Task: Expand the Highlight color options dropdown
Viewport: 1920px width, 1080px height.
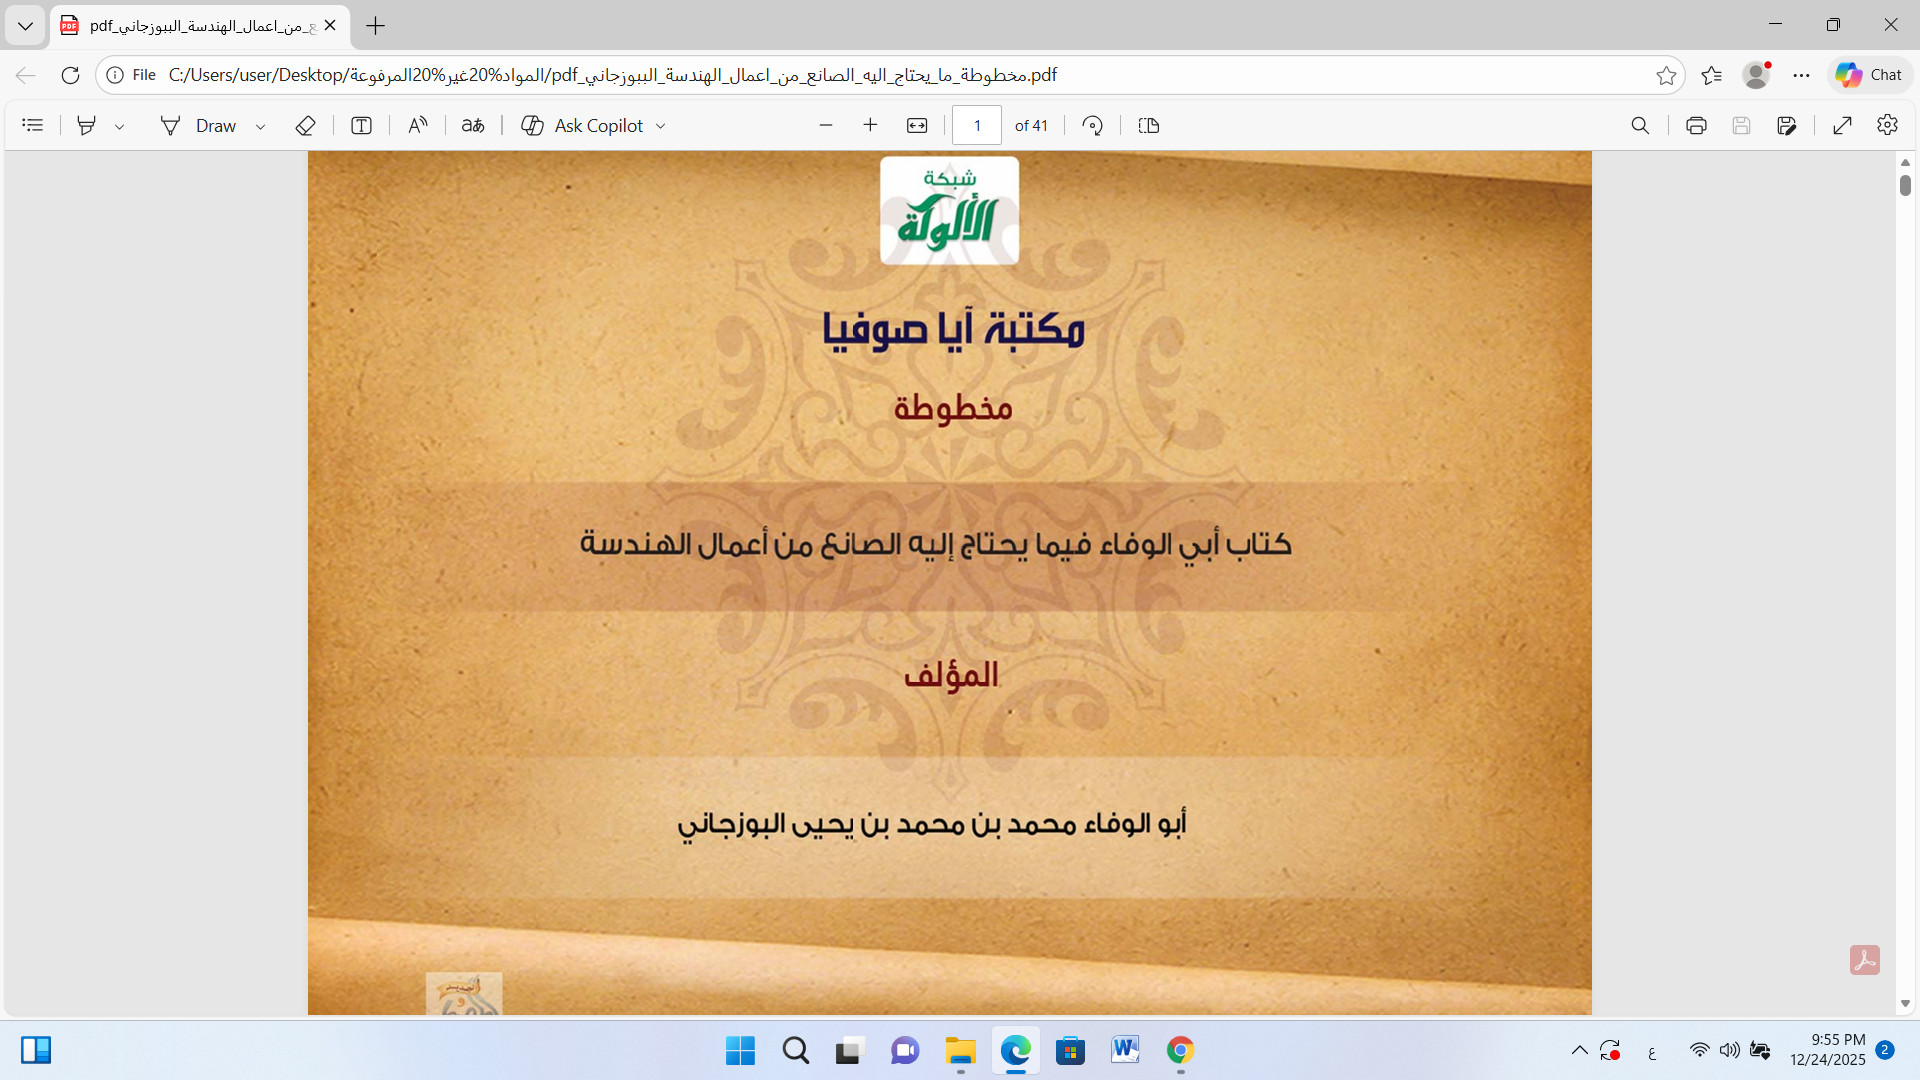Action: [x=119, y=126]
